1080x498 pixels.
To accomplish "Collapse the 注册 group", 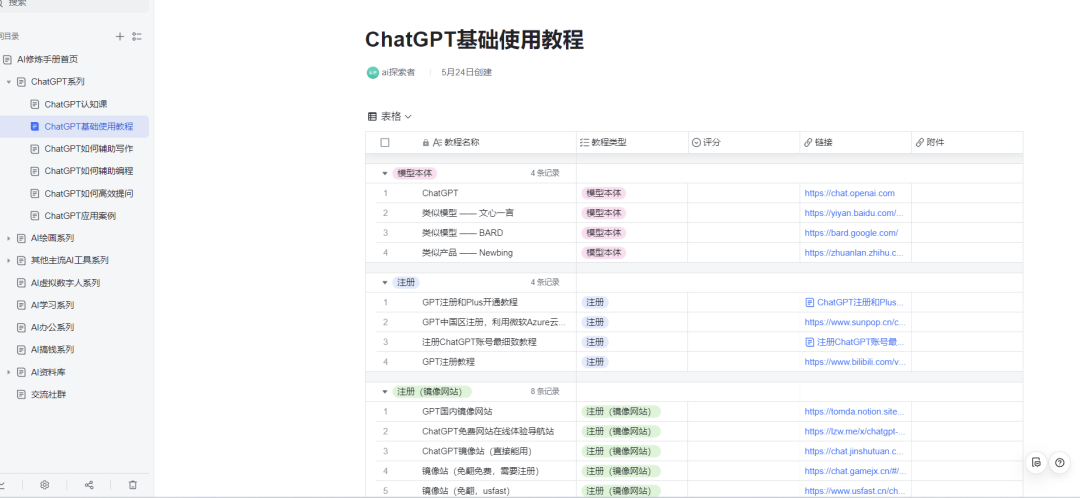I will (x=384, y=282).
